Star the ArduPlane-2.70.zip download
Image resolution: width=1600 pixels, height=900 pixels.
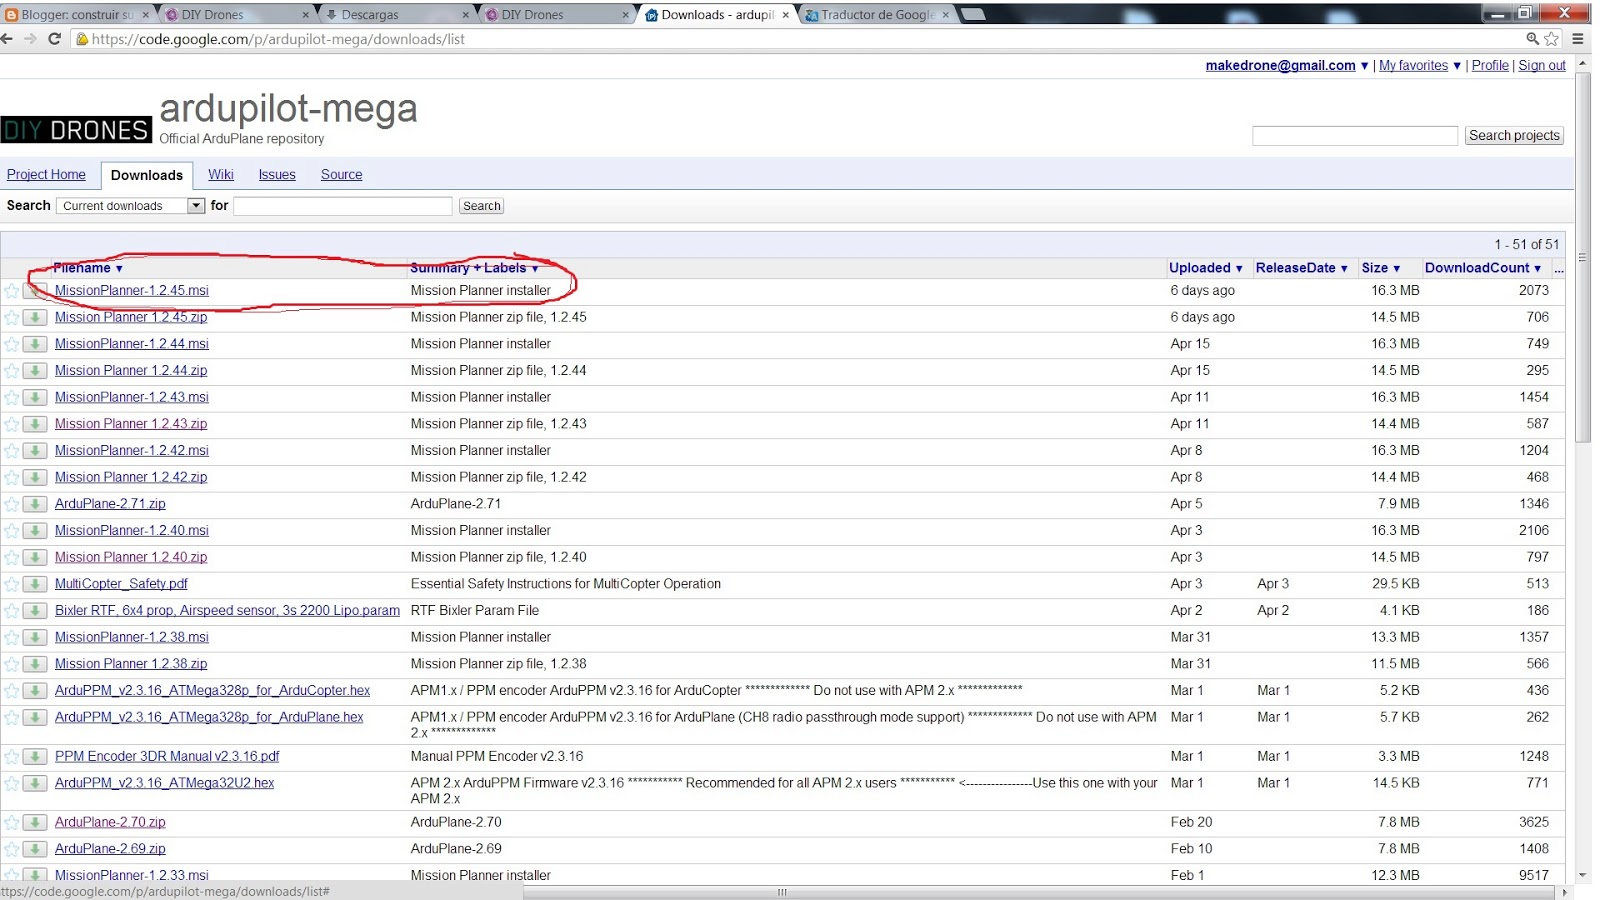click(x=11, y=823)
